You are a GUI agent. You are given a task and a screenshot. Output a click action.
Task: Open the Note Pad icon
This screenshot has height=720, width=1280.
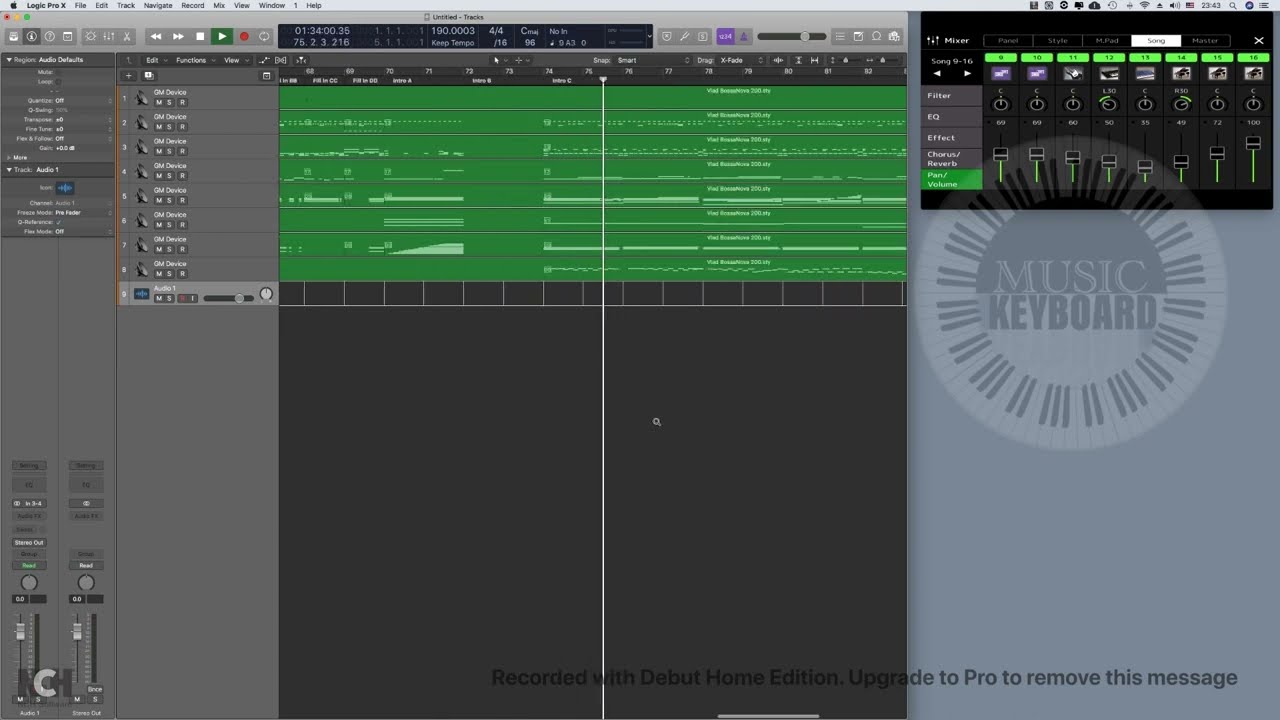point(858,37)
